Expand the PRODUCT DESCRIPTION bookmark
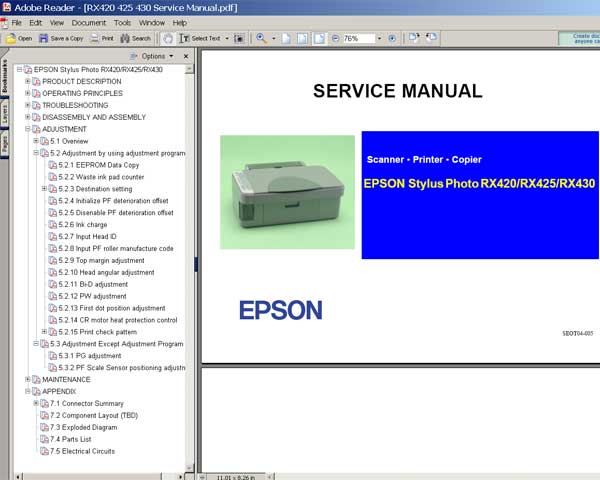Screen dimensions: 600x480 [28, 81]
